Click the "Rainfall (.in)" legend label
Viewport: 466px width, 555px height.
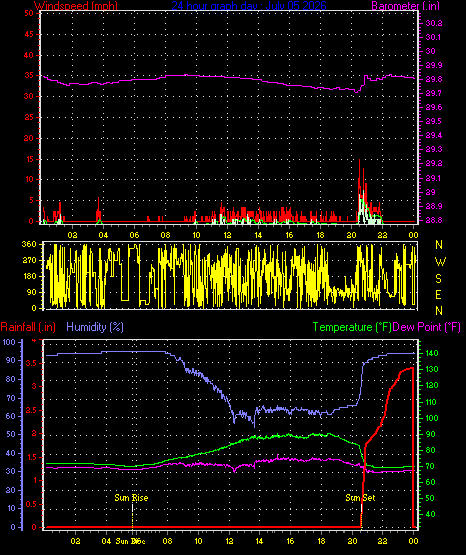click(x=28, y=327)
